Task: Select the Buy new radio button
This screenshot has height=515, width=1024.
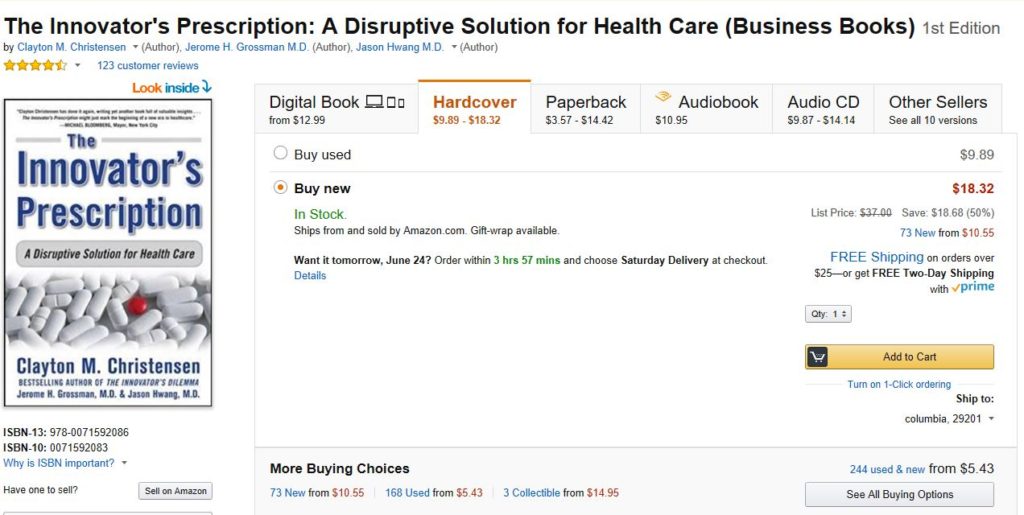Action: tap(280, 187)
